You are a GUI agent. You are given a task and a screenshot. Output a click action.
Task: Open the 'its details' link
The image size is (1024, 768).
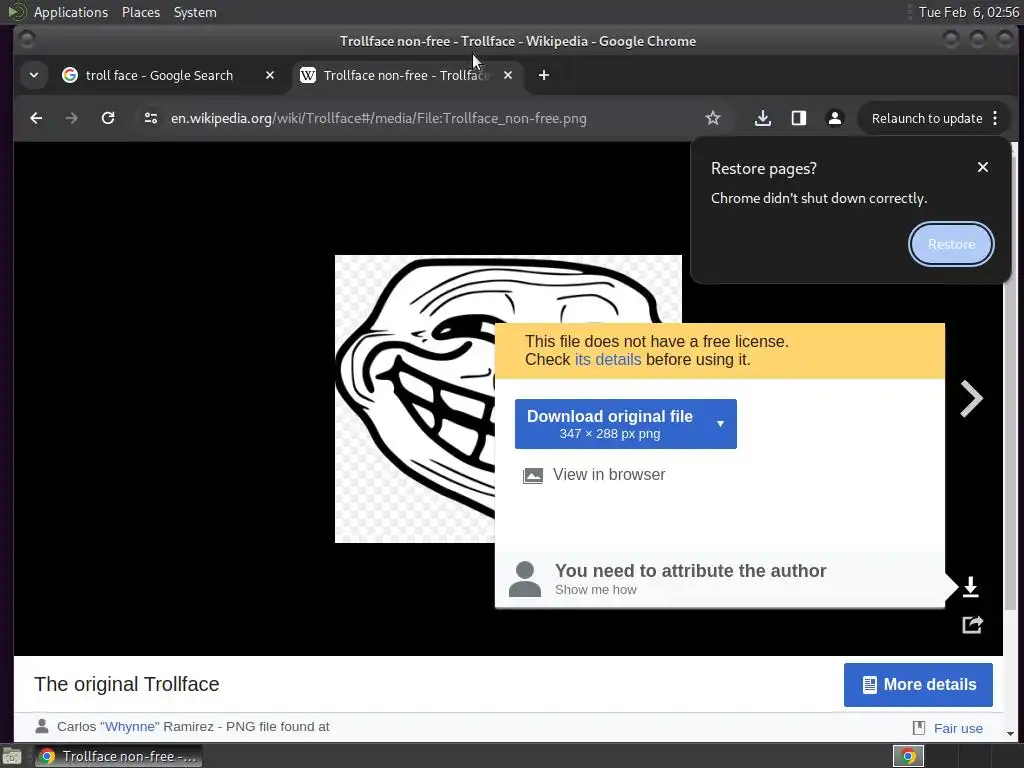[607, 360]
